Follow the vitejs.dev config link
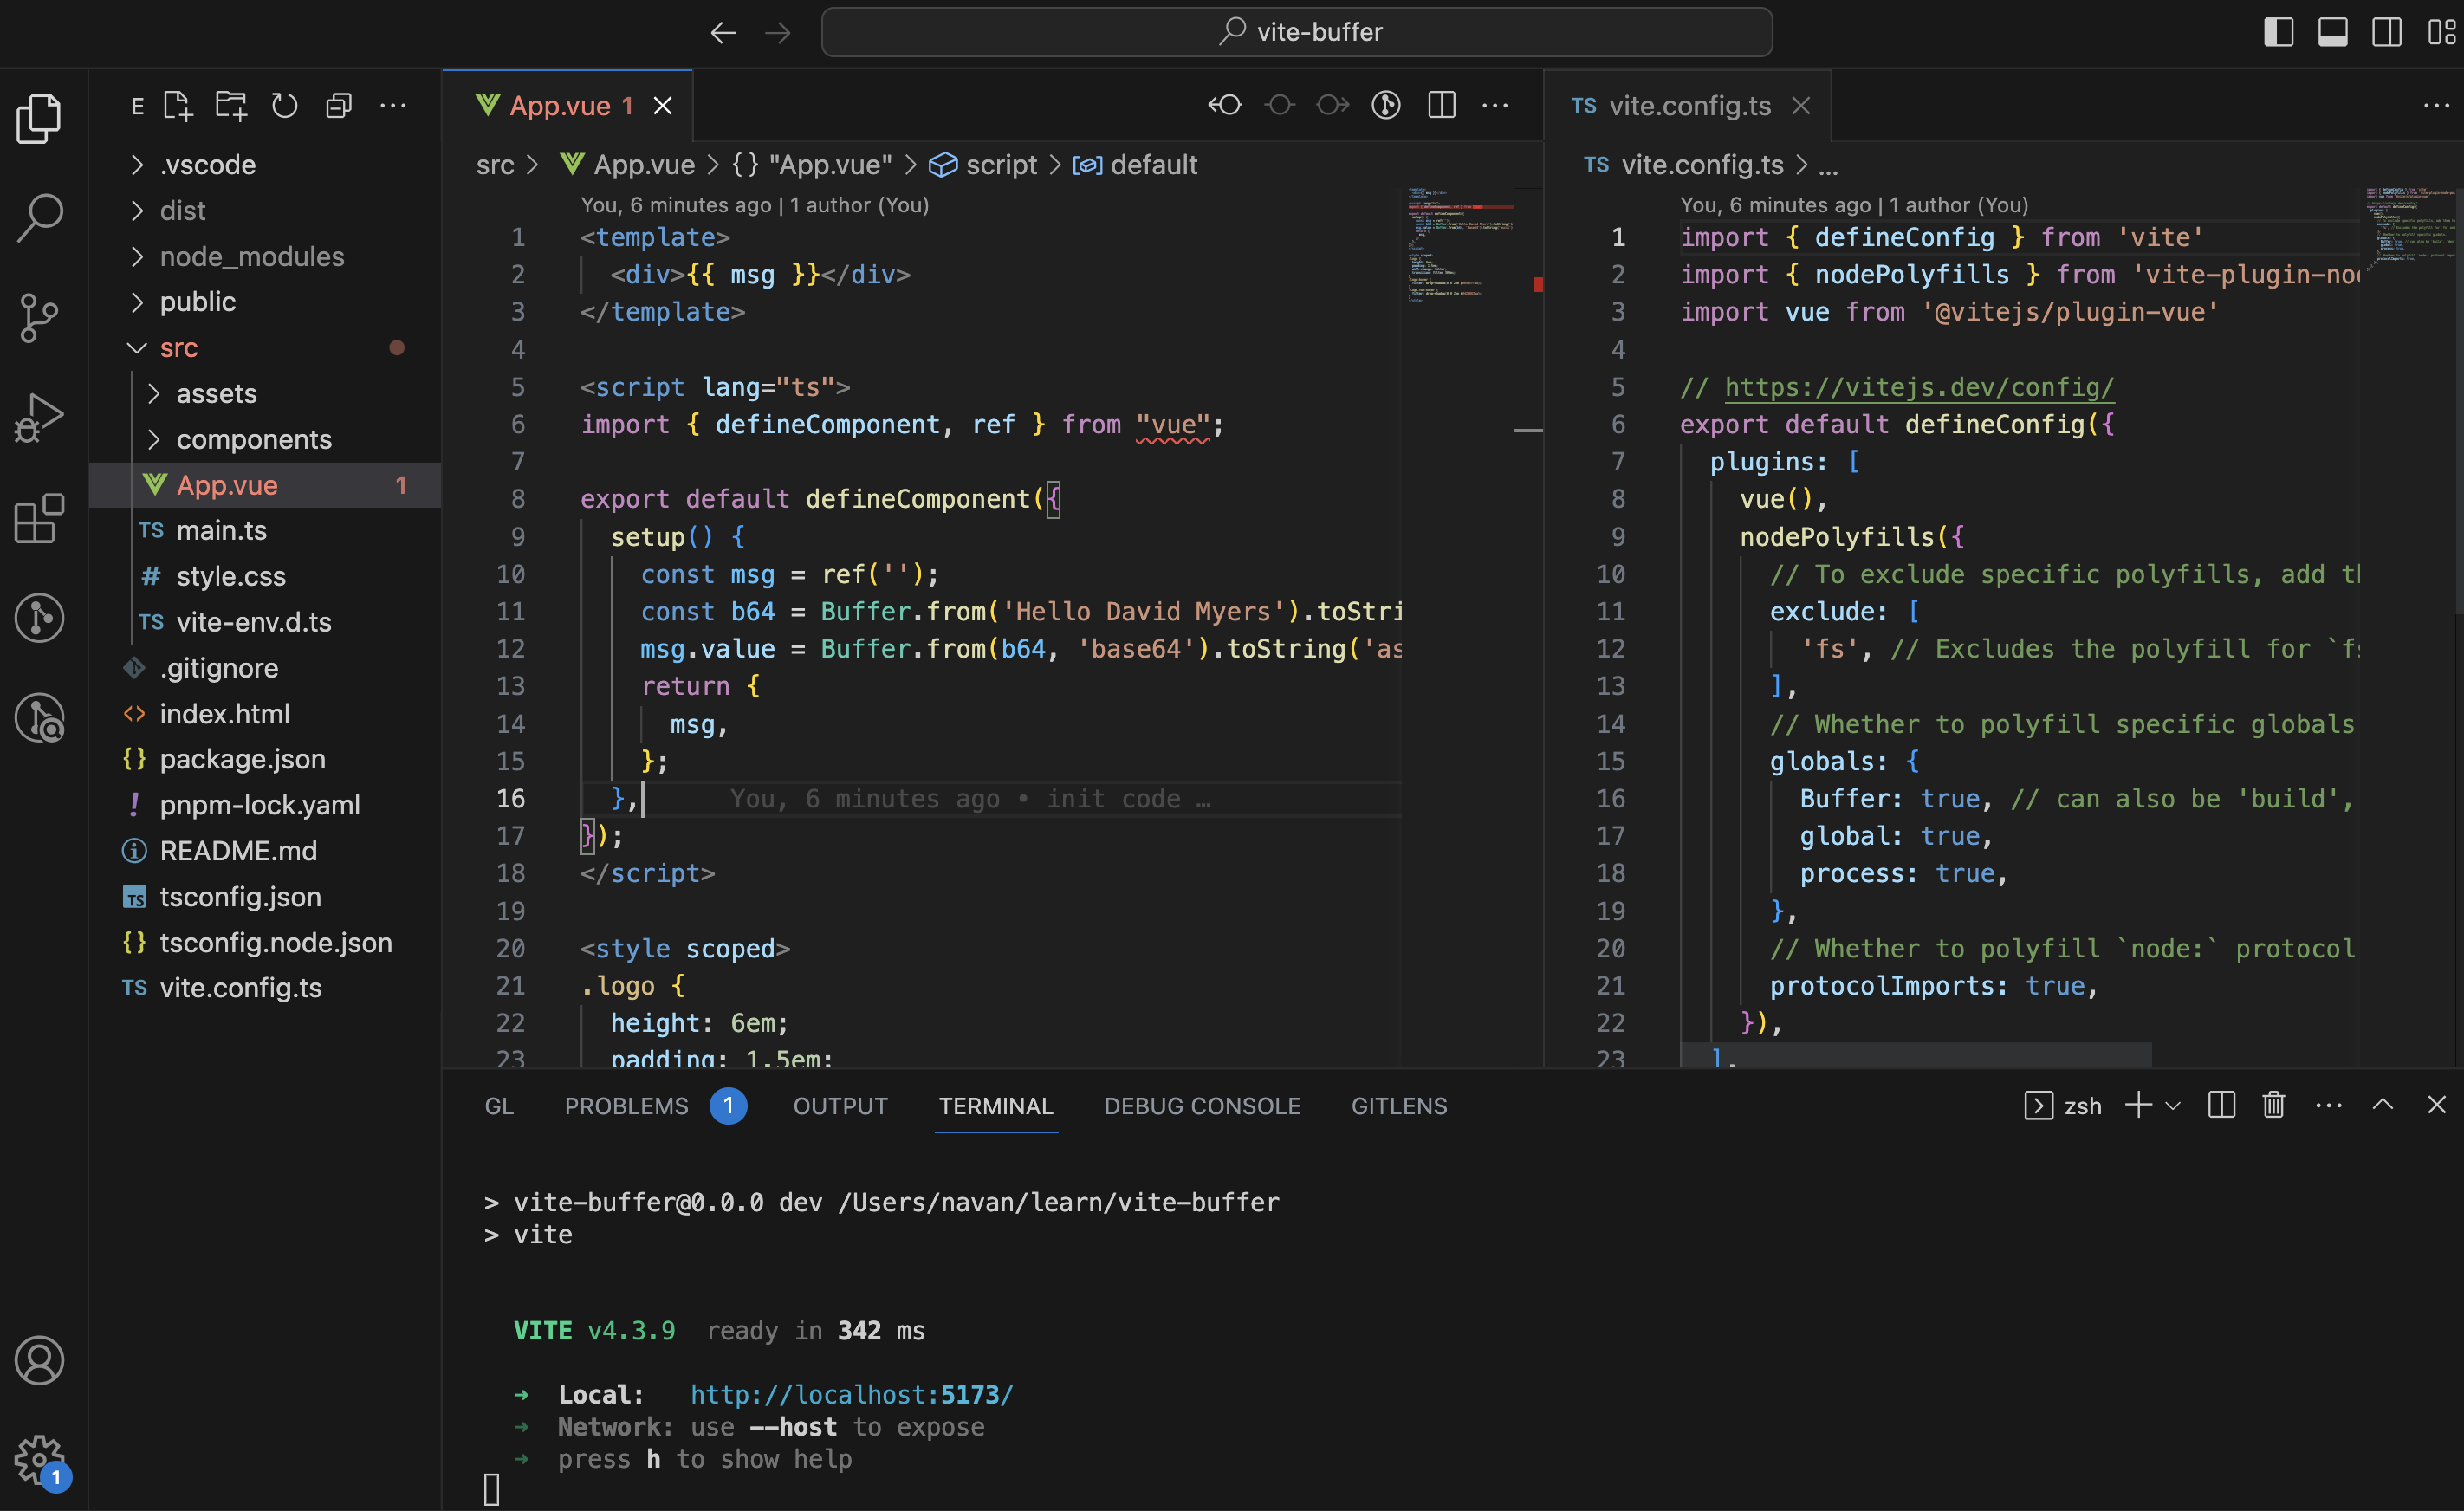The width and height of the screenshot is (2464, 1511). [1916, 388]
